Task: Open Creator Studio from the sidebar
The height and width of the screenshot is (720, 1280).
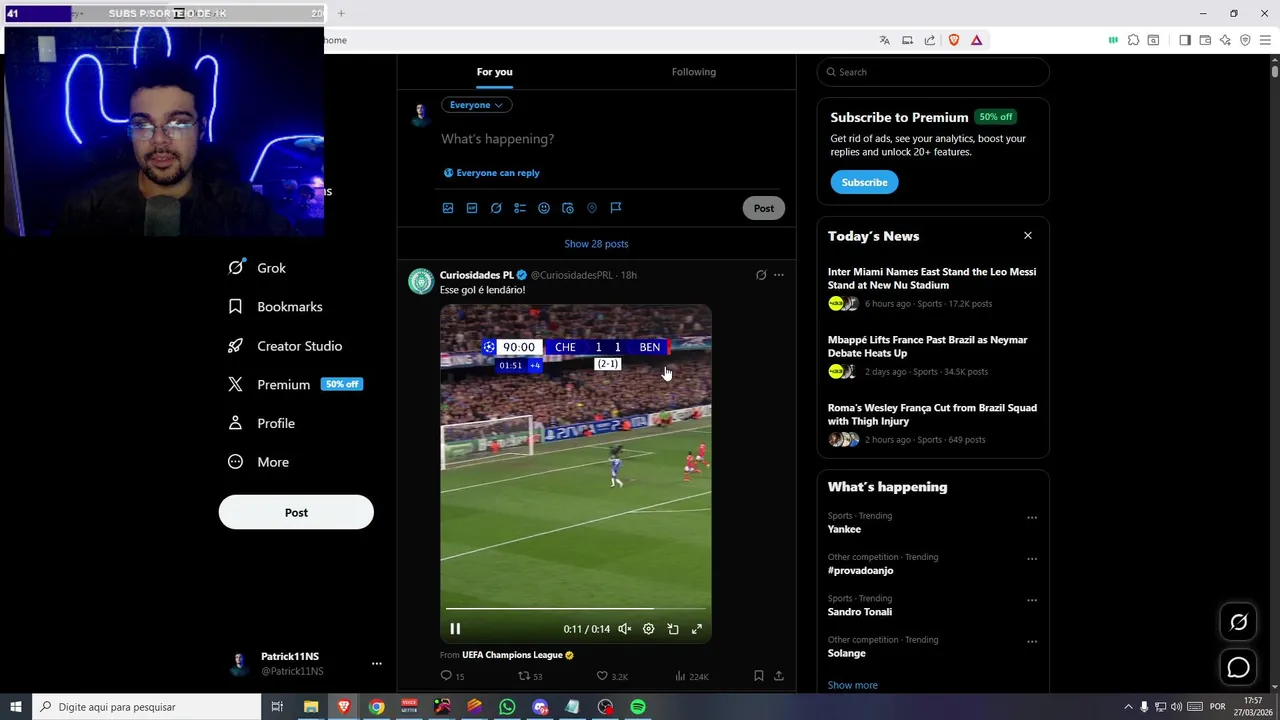Action: [x=285, y=346]
